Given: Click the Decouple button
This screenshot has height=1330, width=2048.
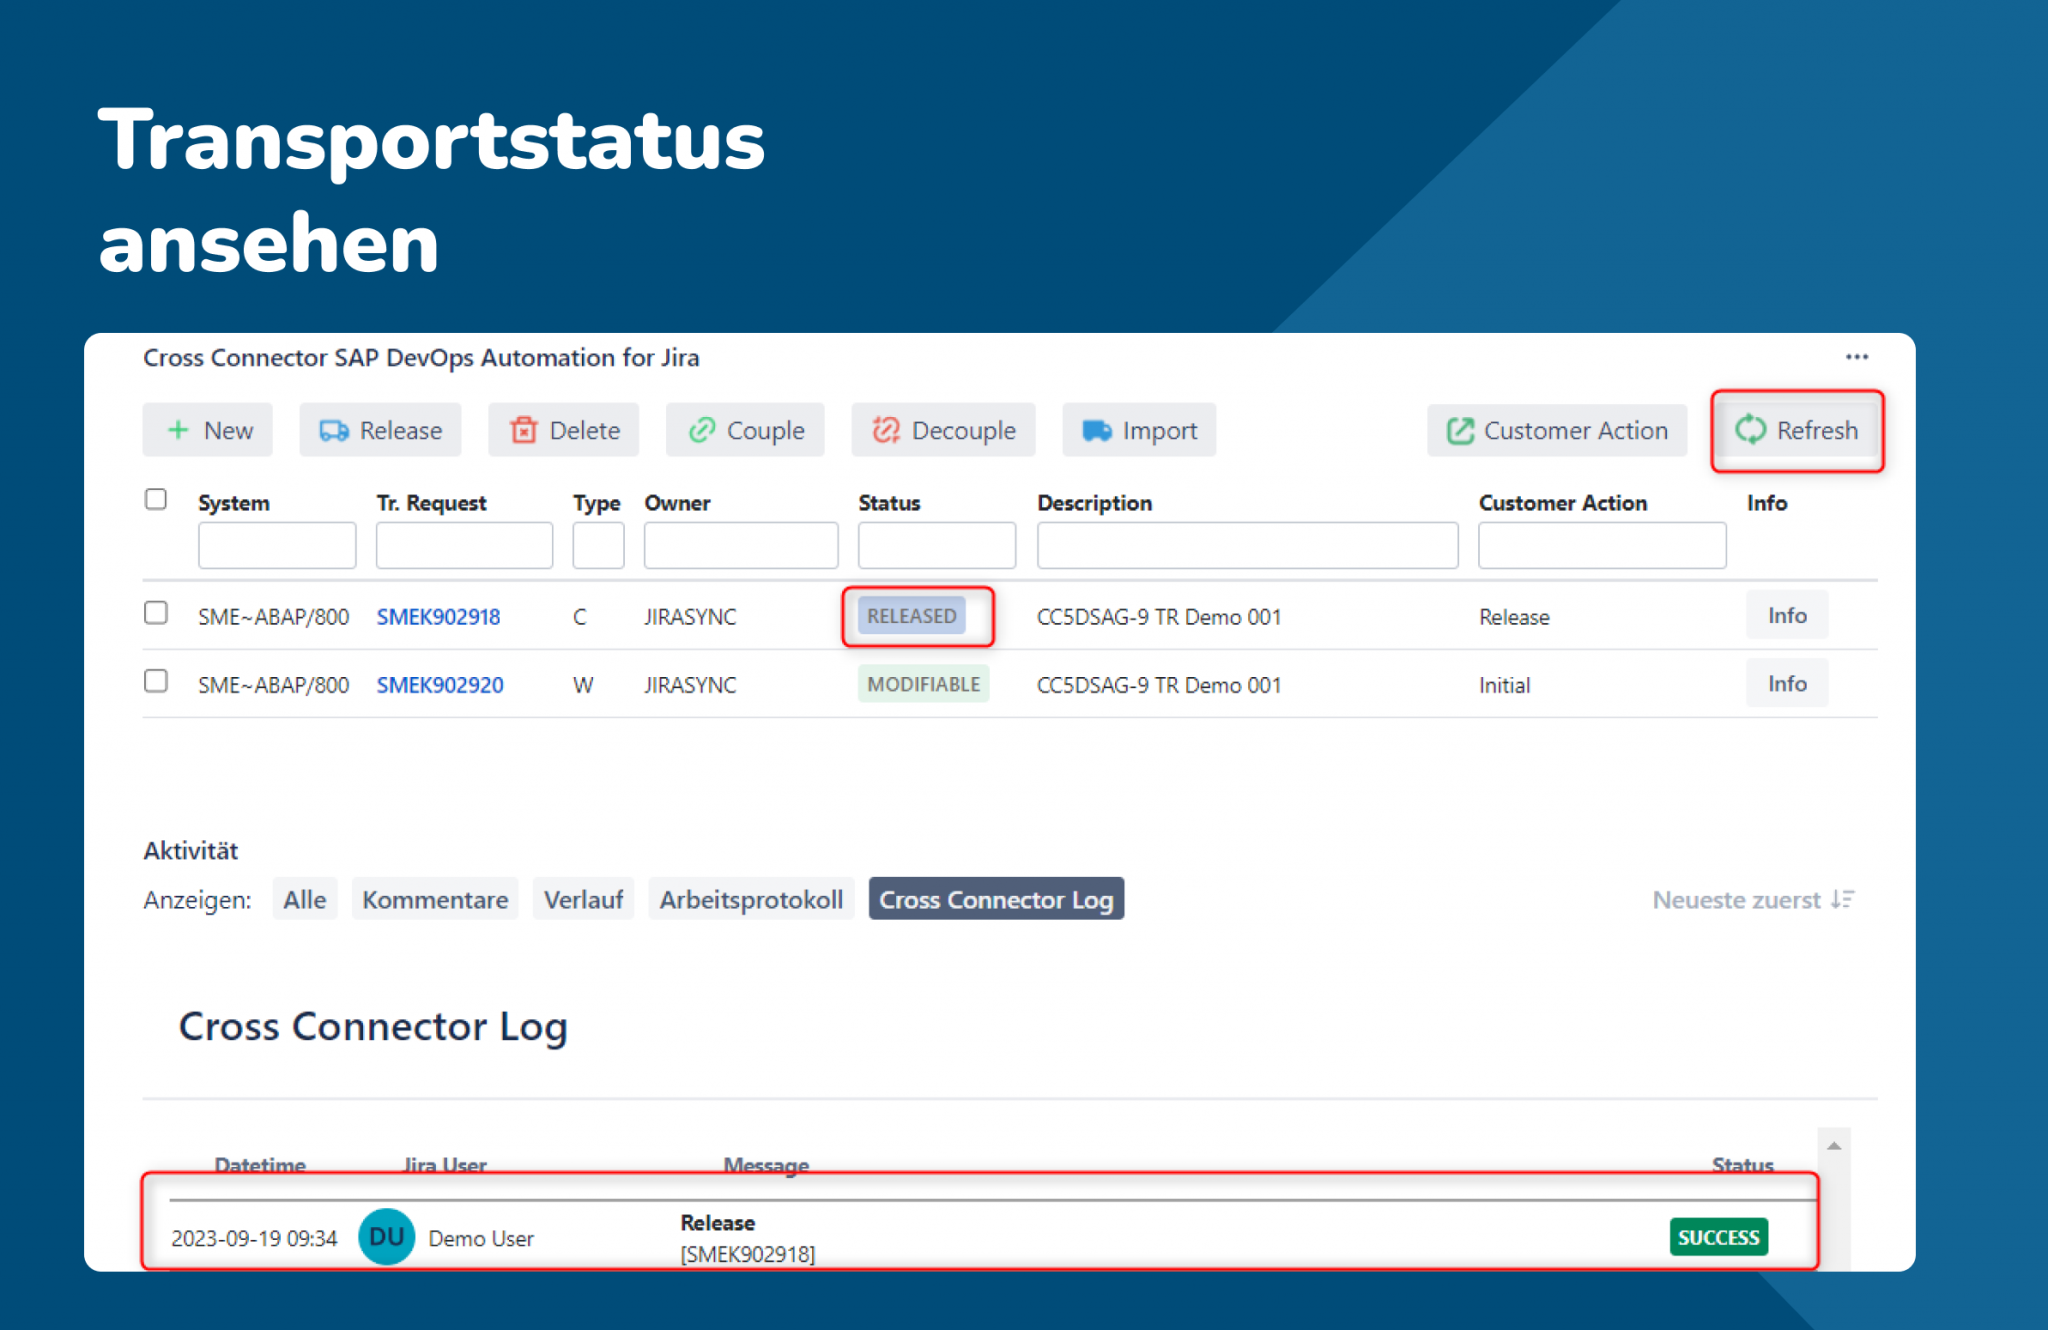Looking at the screenshot, I should click(943, 430).
